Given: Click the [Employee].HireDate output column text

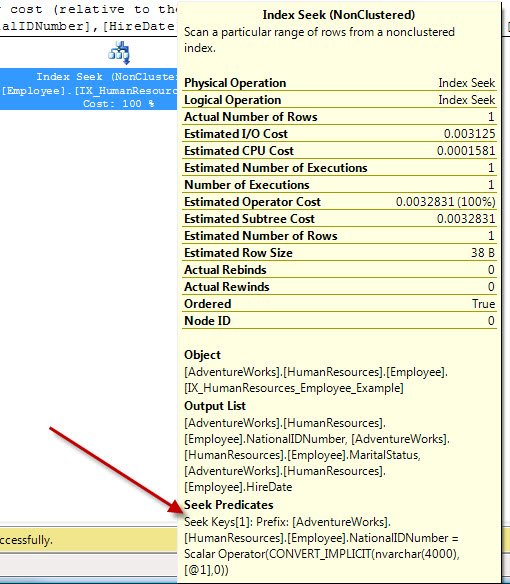Looking at the screenshot, I should 238,487.
